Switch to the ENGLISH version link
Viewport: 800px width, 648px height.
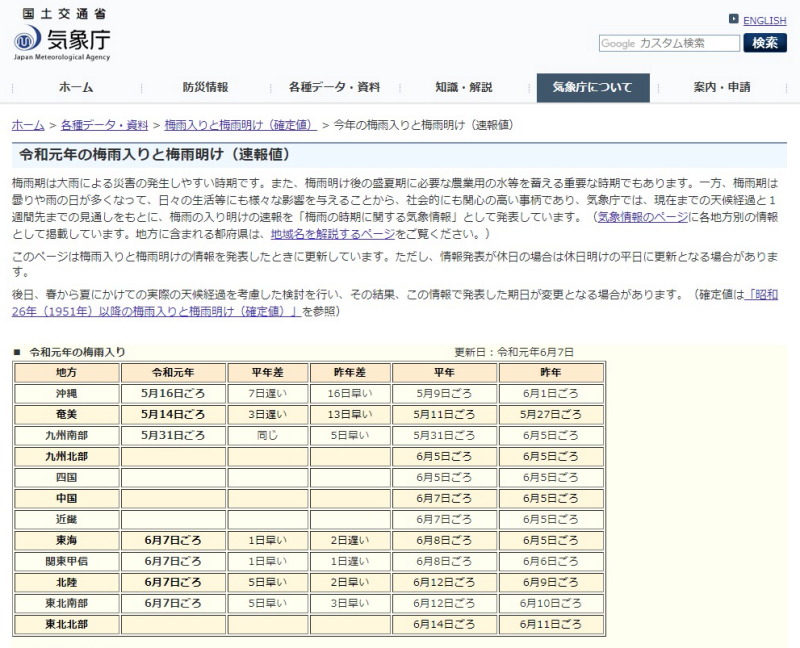tap(764, 20)
